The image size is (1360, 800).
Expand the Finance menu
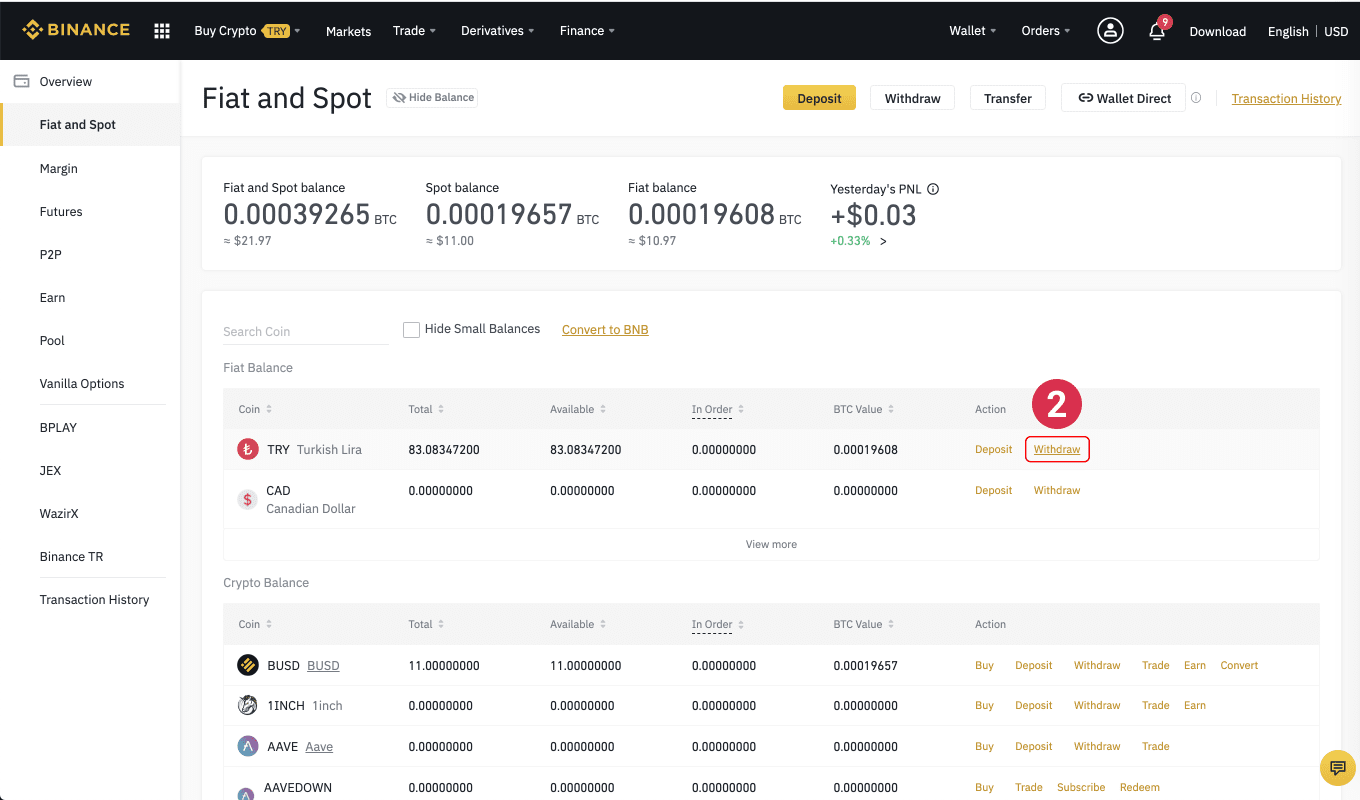(587, 31)
